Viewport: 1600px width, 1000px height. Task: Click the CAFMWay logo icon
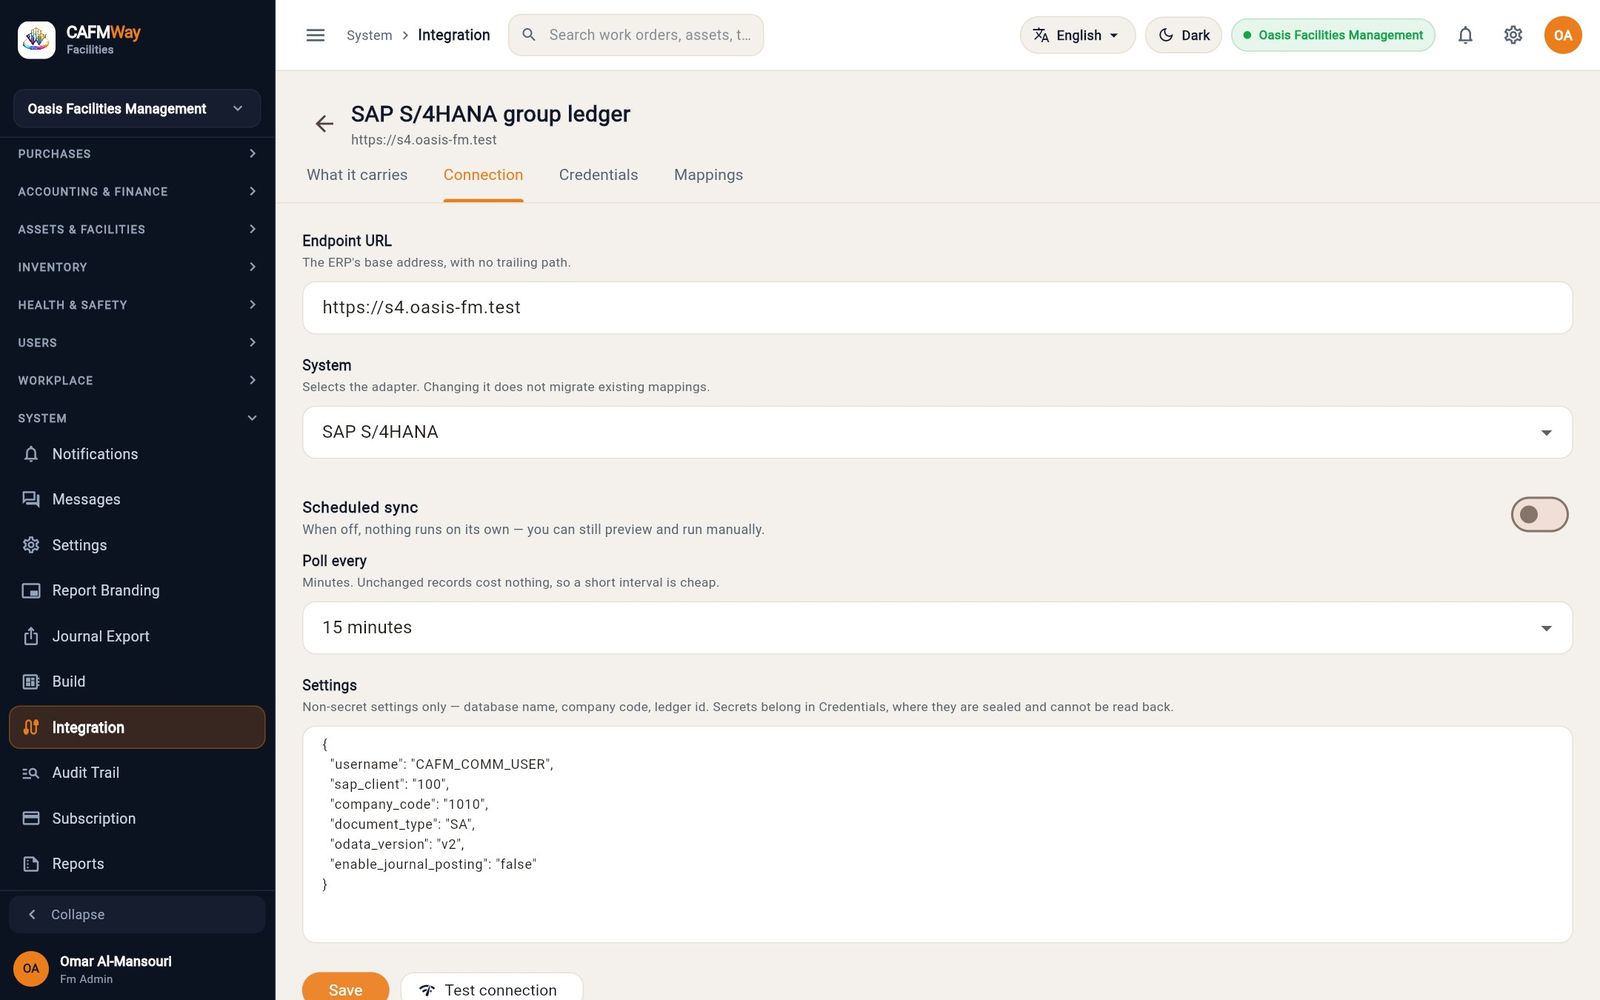[37, 40]
